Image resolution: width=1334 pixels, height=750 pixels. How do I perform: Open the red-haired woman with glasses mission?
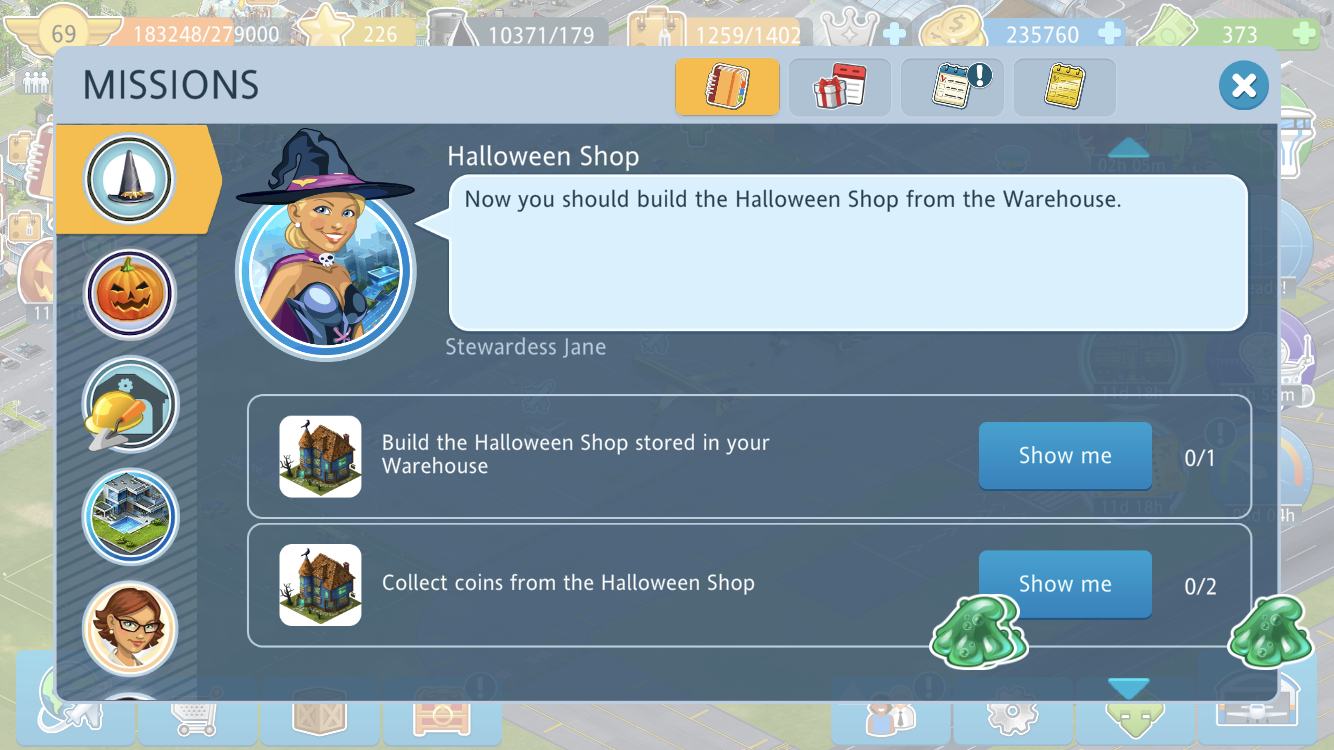pos(130,628)
